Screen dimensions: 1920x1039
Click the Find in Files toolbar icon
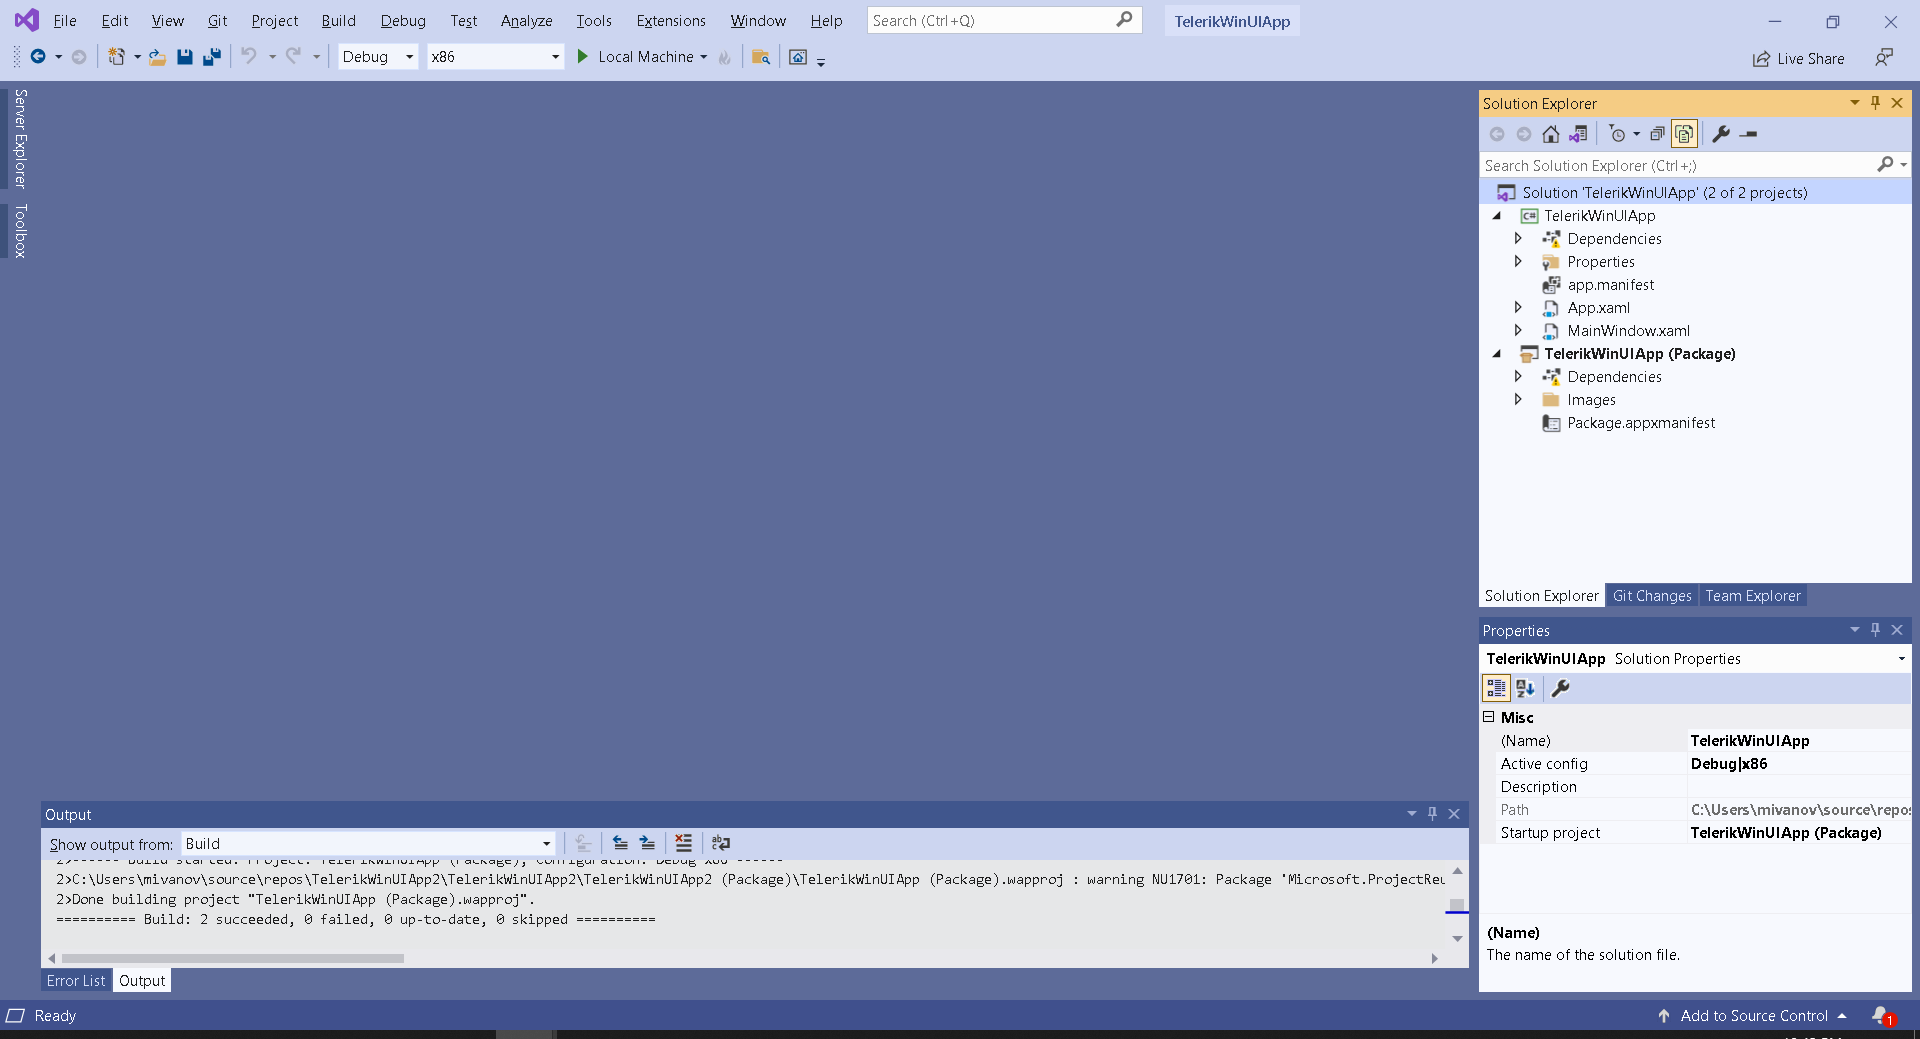[x=761, y=57]
